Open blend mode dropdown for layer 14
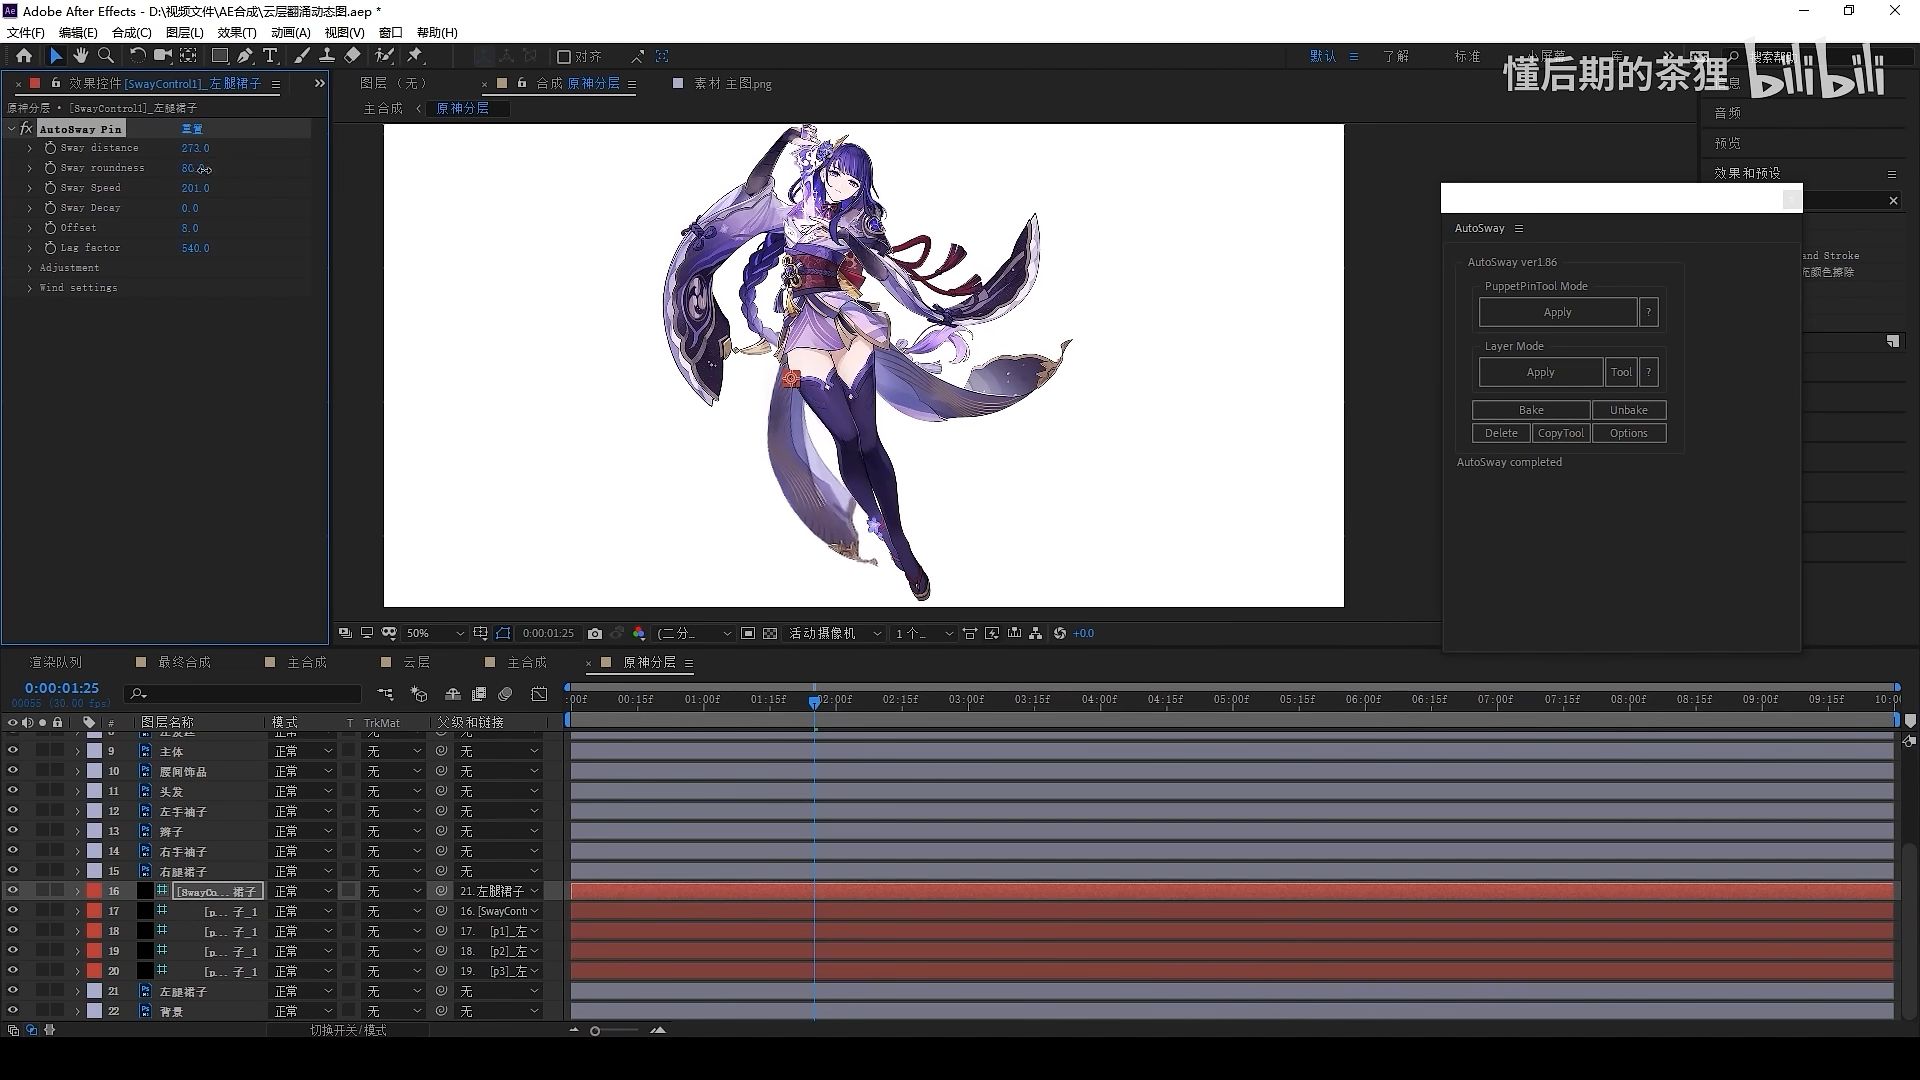The width and height of the screenshot is (1920, 1080). [304, 851]
